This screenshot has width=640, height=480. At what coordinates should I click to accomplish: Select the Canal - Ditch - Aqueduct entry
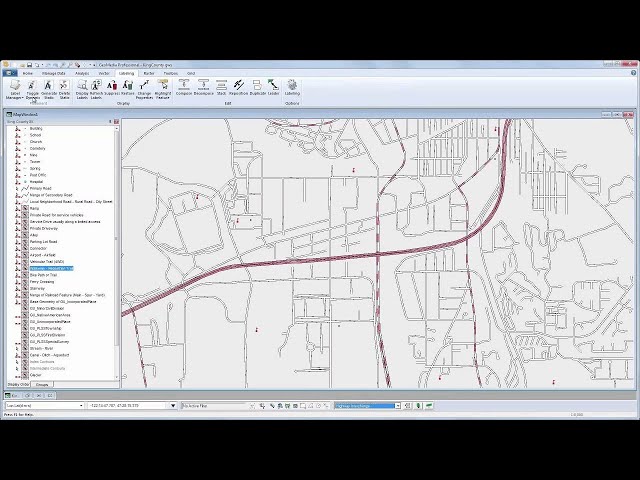pyautogui.click(x=49, y=355)
